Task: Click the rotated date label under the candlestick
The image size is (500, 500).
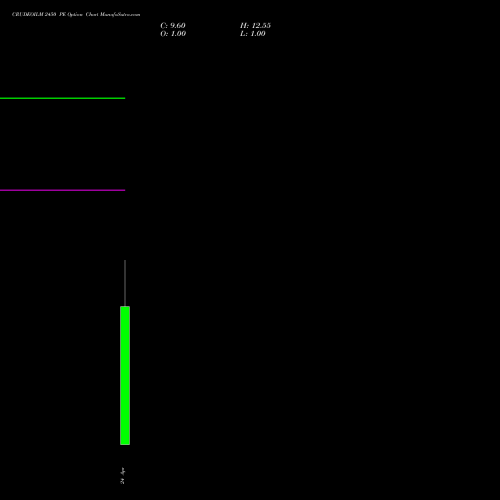Action: pyautogui.click(x=122, y=475)
